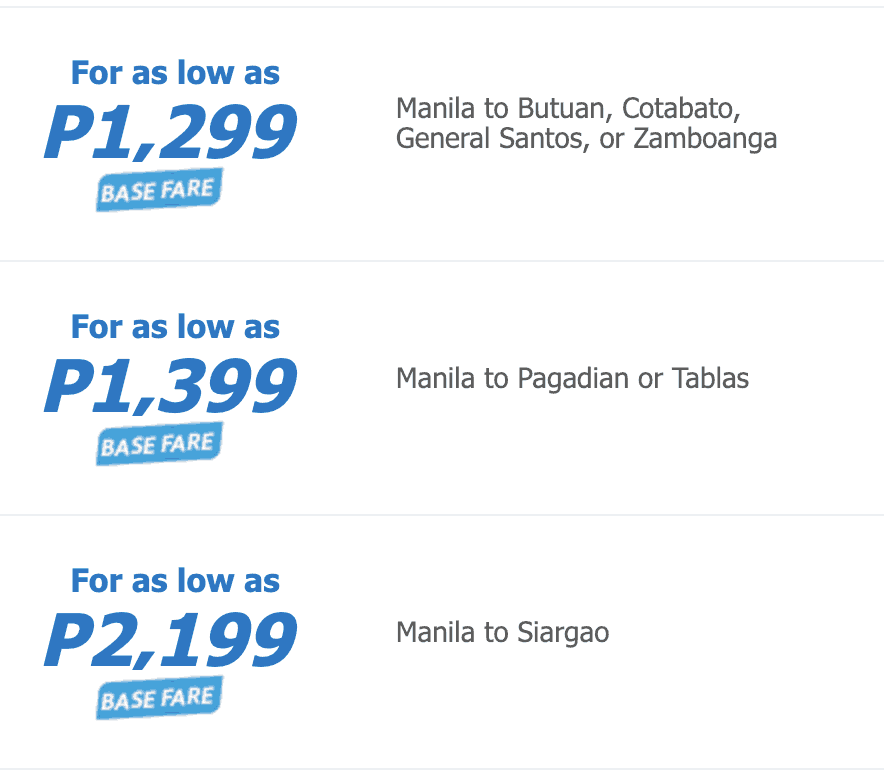Click "For as low as" above P1,299

175,73
